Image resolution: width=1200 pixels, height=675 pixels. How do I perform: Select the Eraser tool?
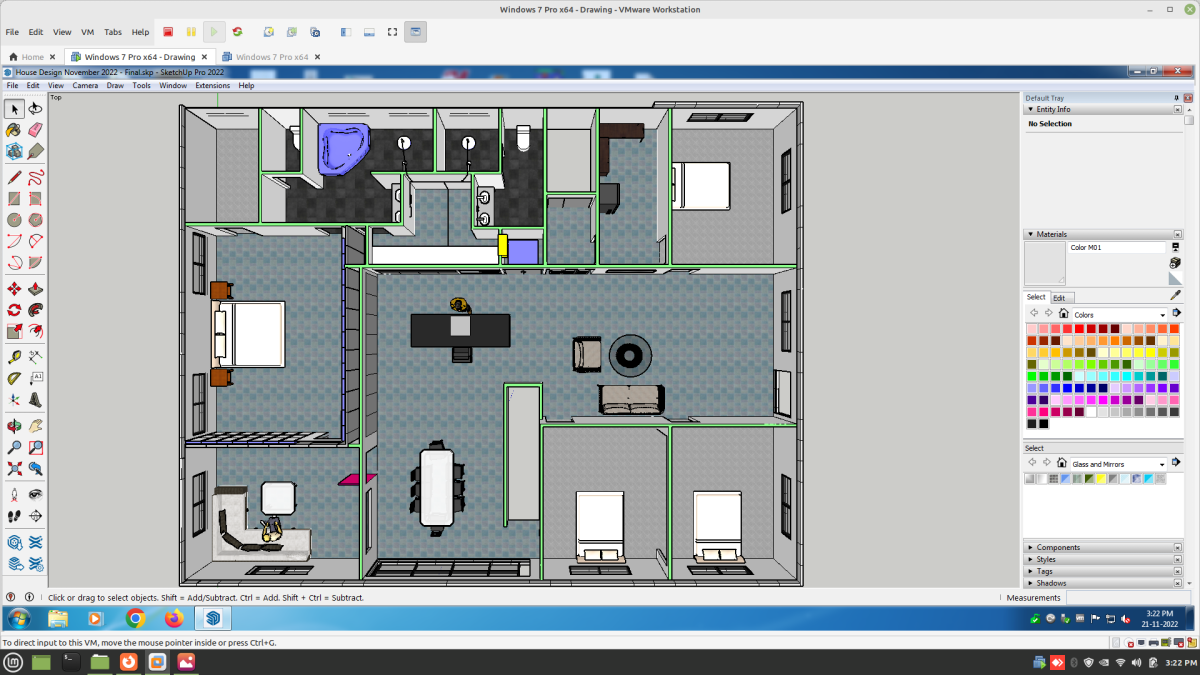(x=36, y=130)
